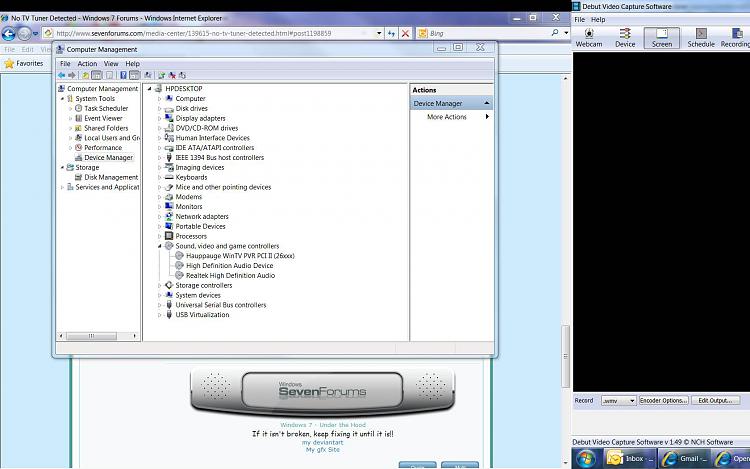Viewport: 750px width, 469px height.
Task: Open Computer Management Help menu
Action: 132,64
